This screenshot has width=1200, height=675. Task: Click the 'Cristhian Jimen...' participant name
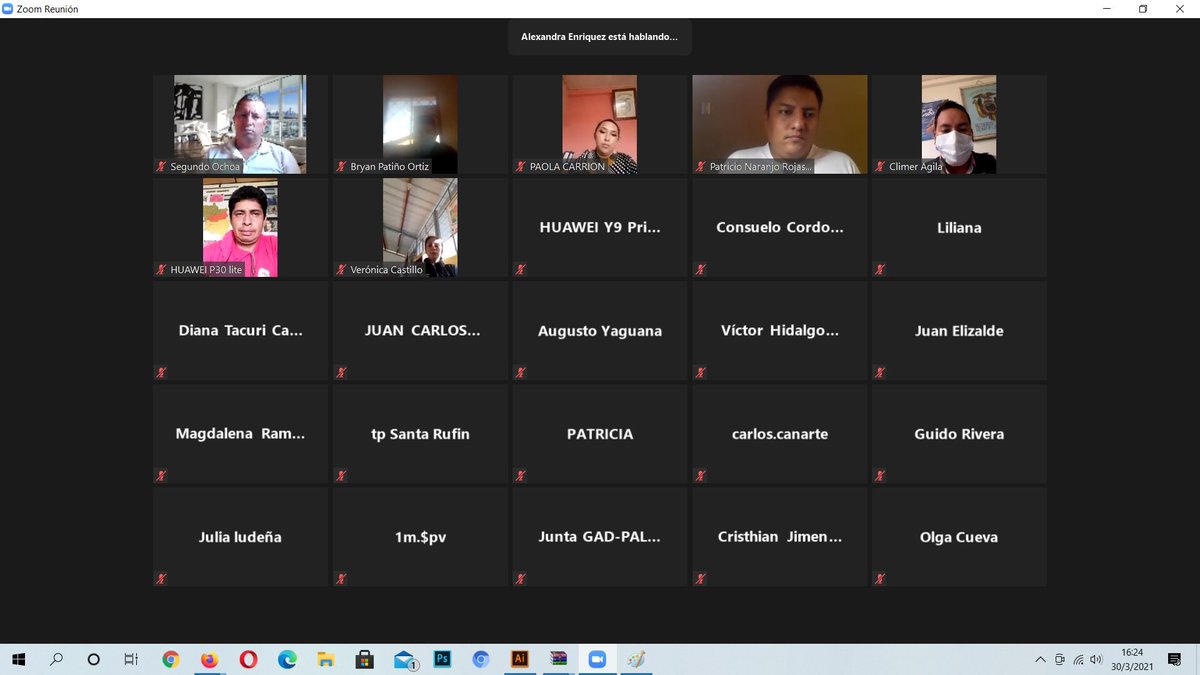(x=780, y=536)
